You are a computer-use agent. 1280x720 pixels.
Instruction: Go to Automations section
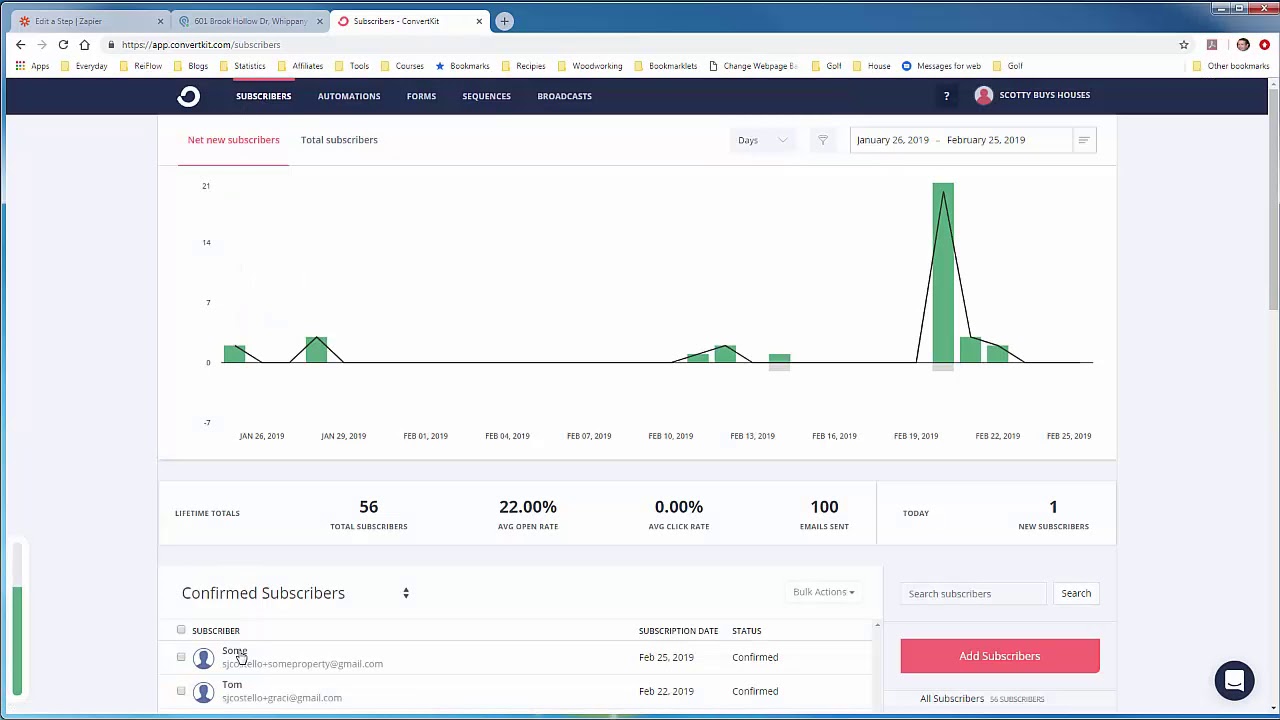click(349, 96)
